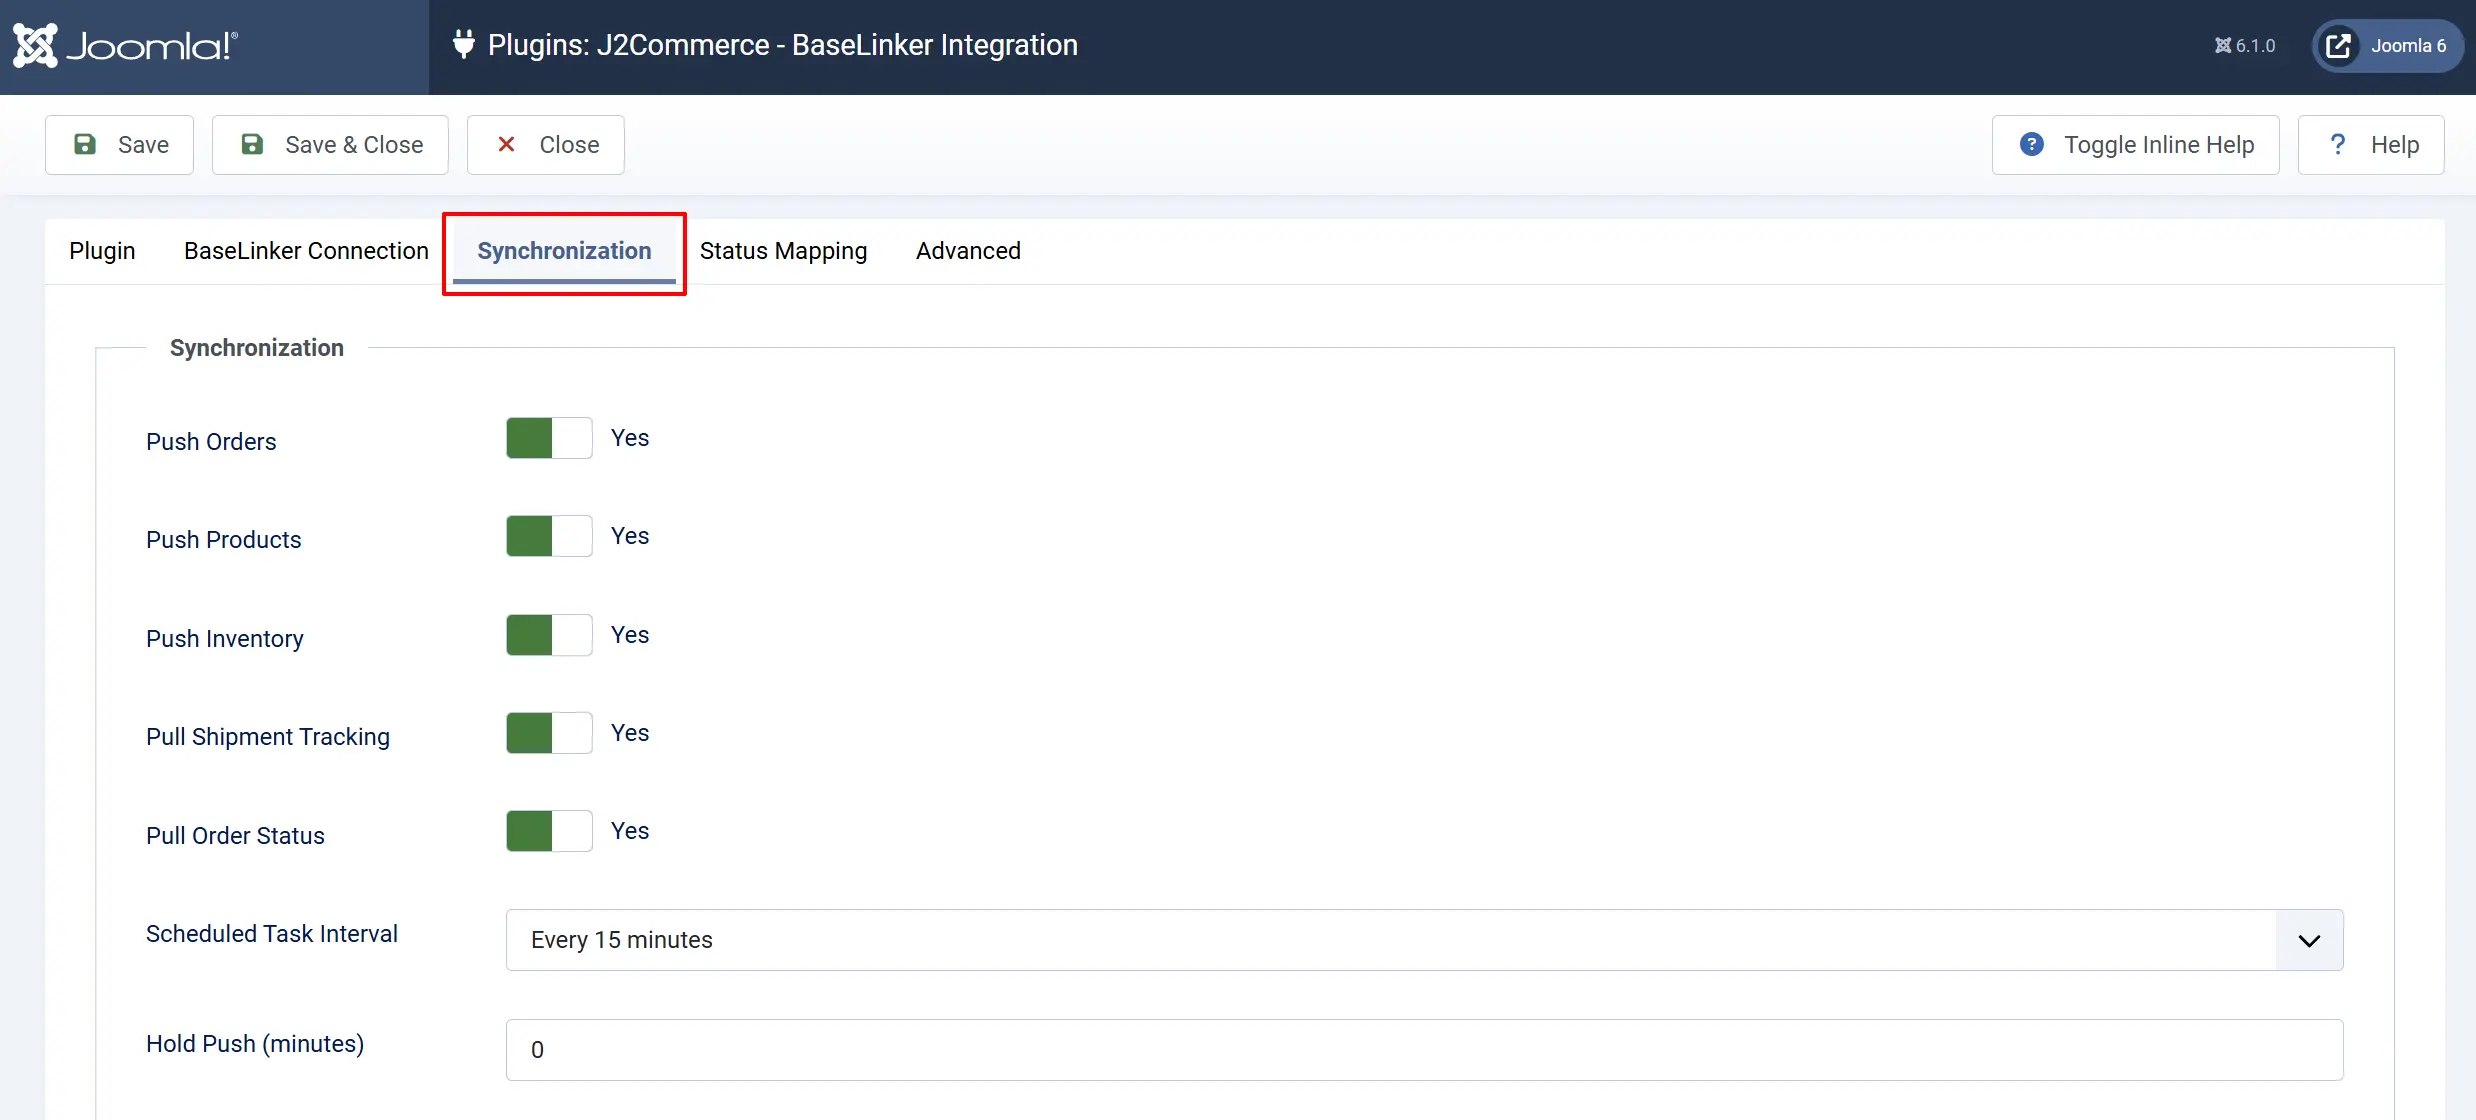Click the Scheduled Task Interval label

(272, 934)
